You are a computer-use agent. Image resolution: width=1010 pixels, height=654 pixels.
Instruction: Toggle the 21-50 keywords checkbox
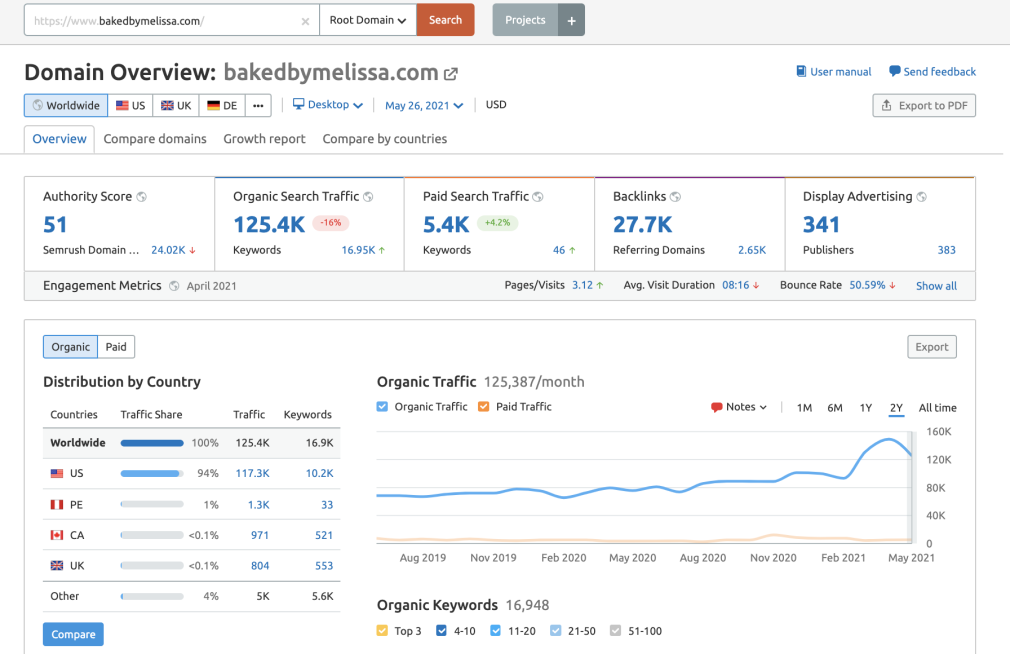[x=555, y=631]
